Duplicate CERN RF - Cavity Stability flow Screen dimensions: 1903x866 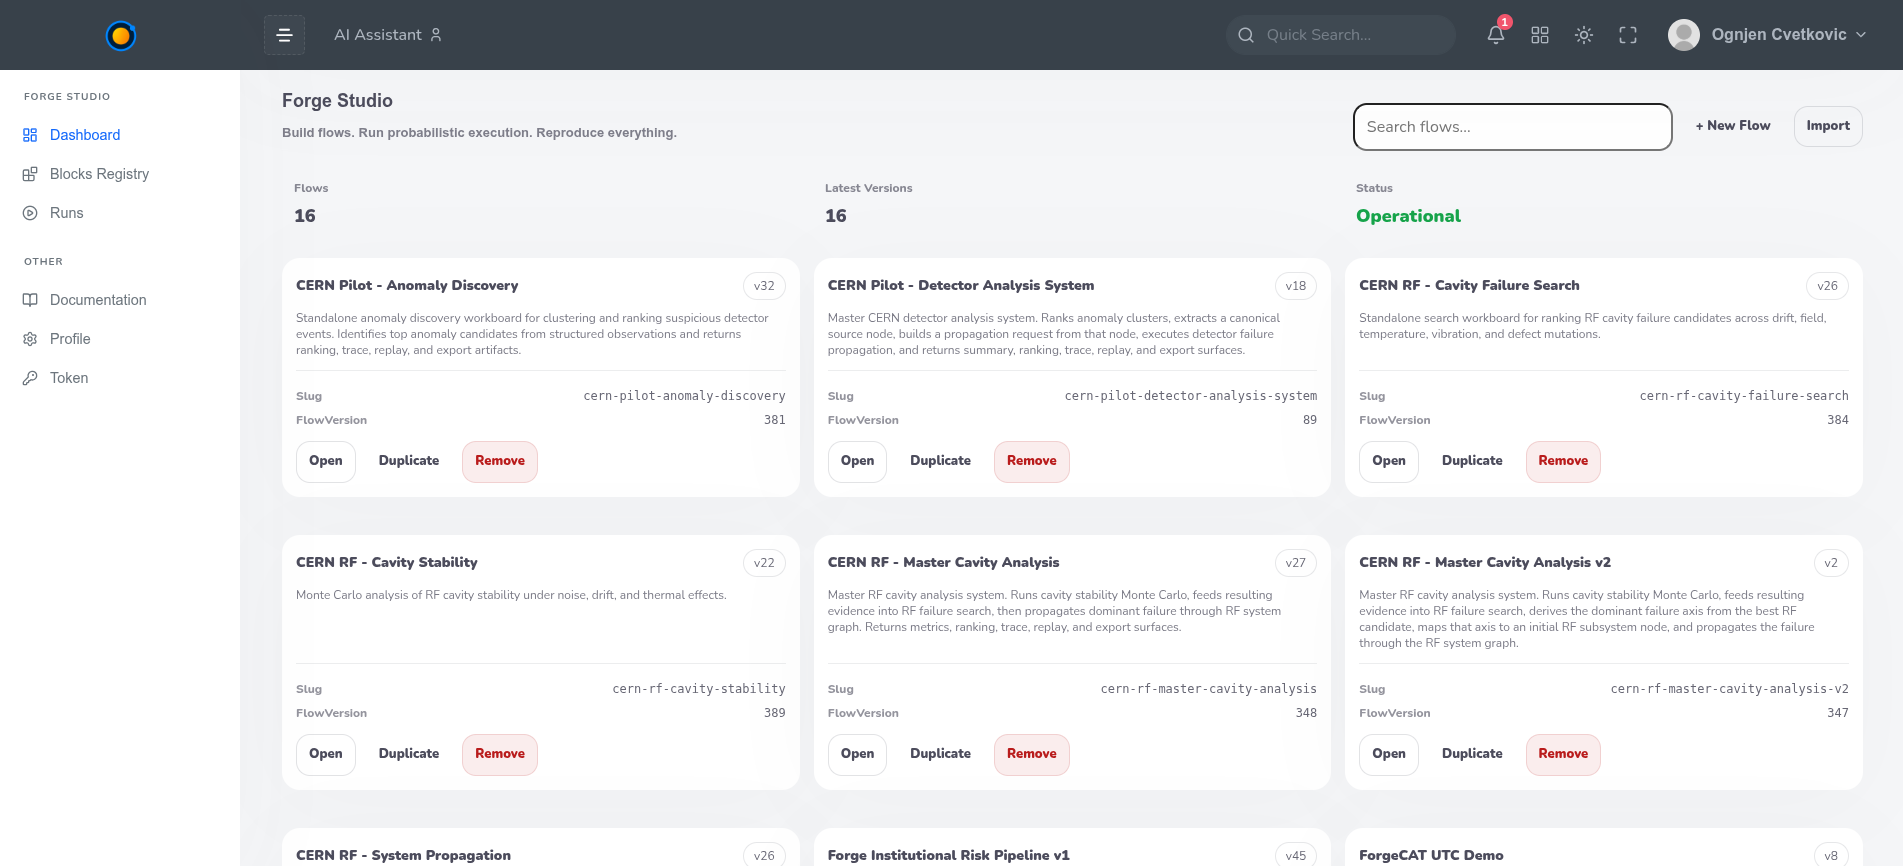click(409, 754)
